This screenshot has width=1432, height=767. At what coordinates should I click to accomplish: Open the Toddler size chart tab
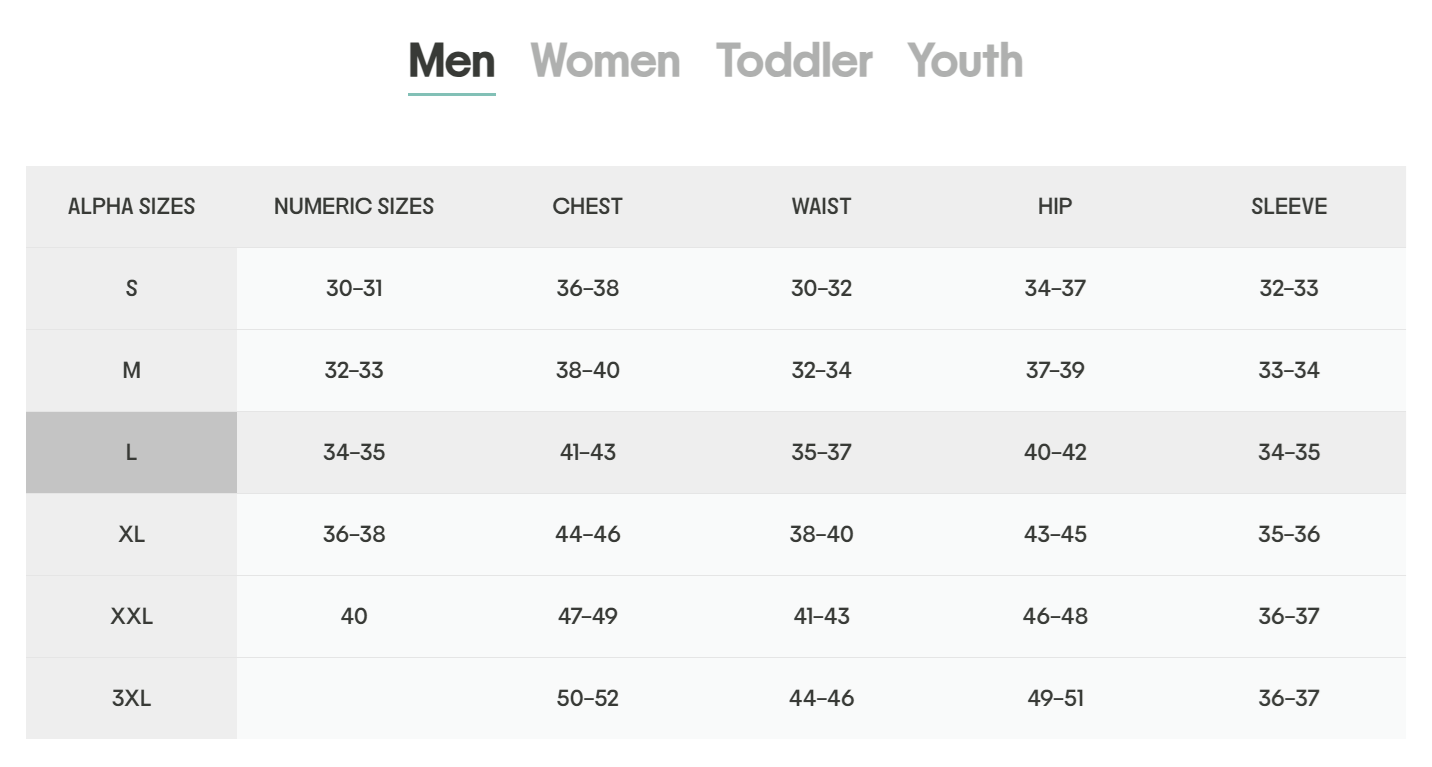coord(794,60)
